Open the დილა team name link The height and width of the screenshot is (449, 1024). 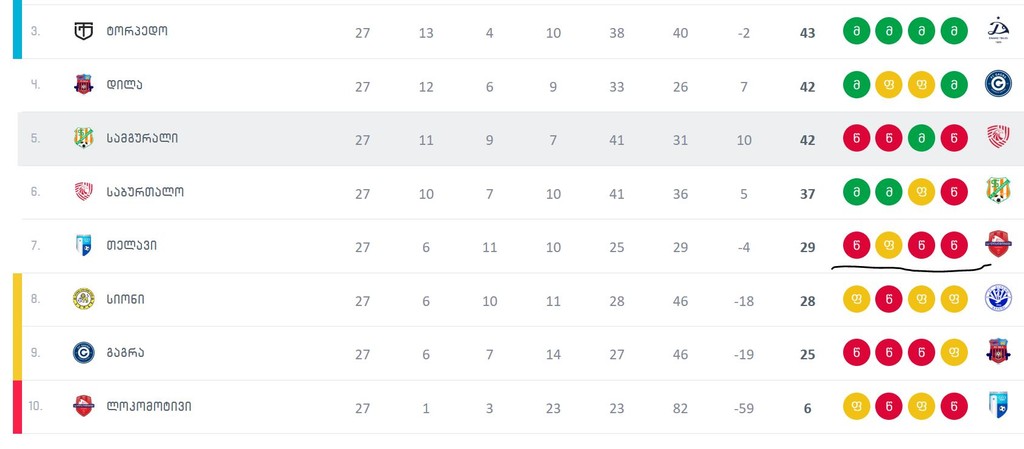pos(124,85)
